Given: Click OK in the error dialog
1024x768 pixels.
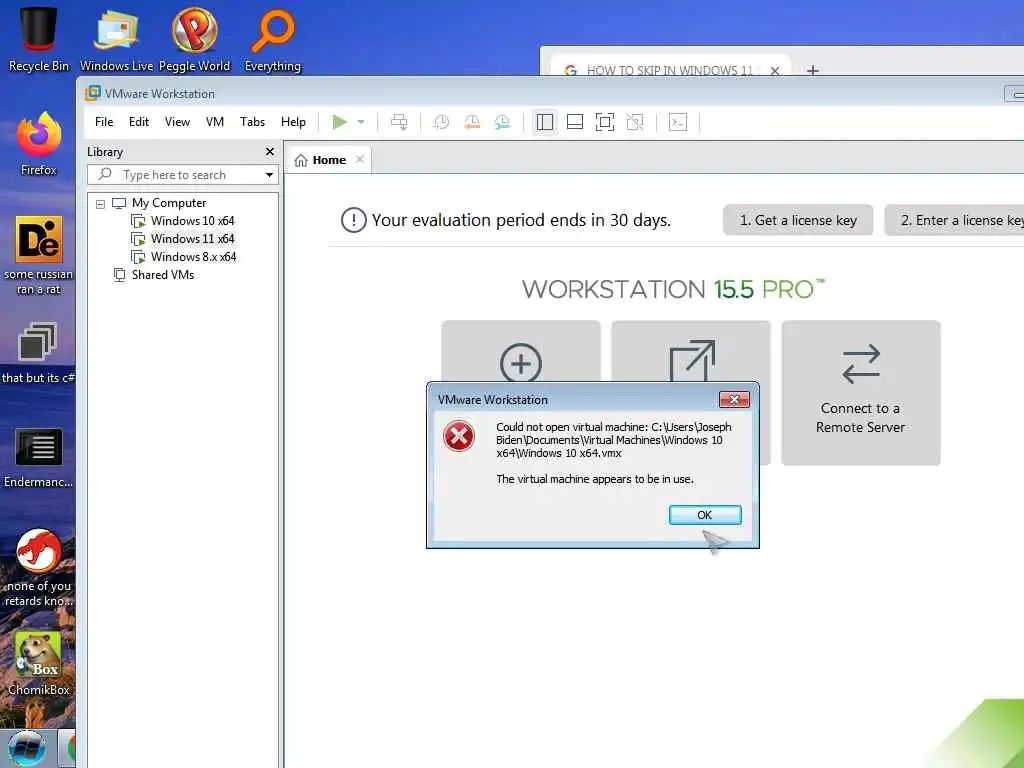Looking at the screenshot, I should [x=705, y=515].
